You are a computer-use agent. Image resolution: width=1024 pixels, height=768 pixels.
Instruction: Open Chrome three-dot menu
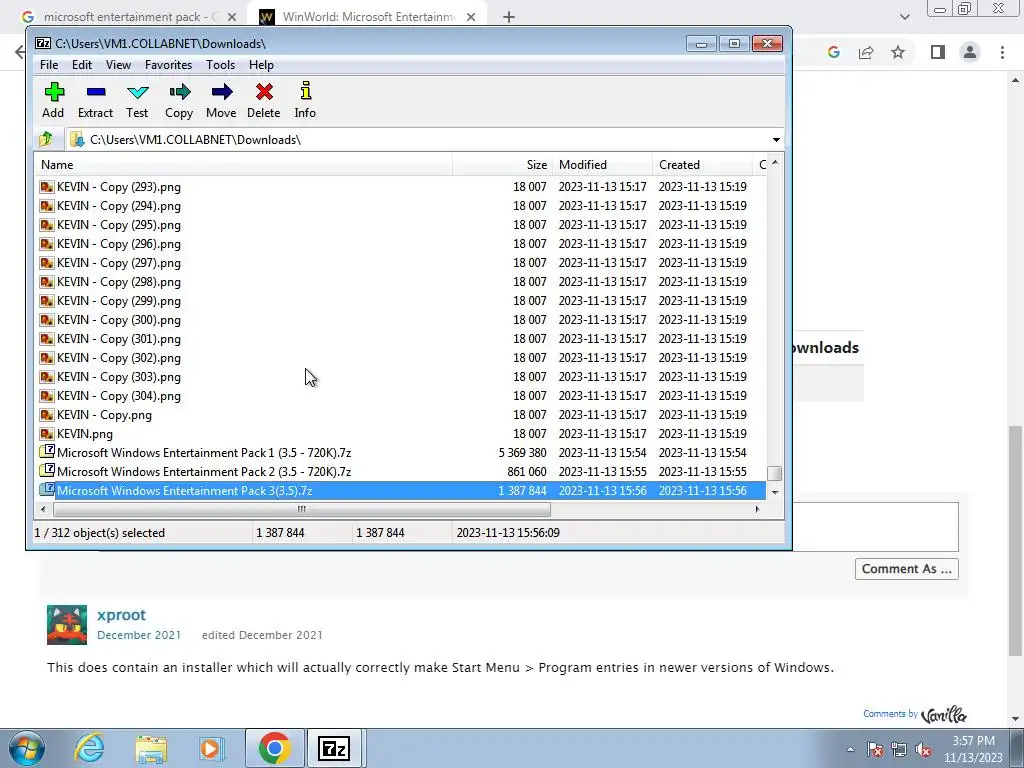coord(1002,52)
